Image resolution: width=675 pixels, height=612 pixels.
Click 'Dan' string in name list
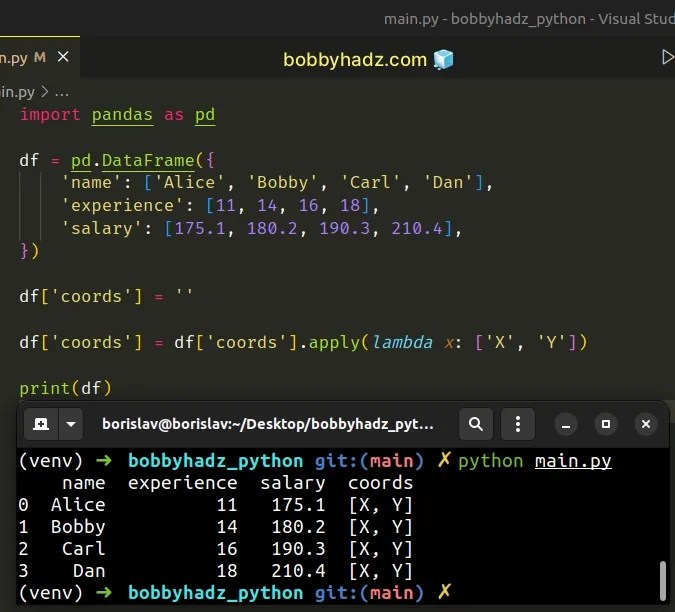click(x=448, y=182)
